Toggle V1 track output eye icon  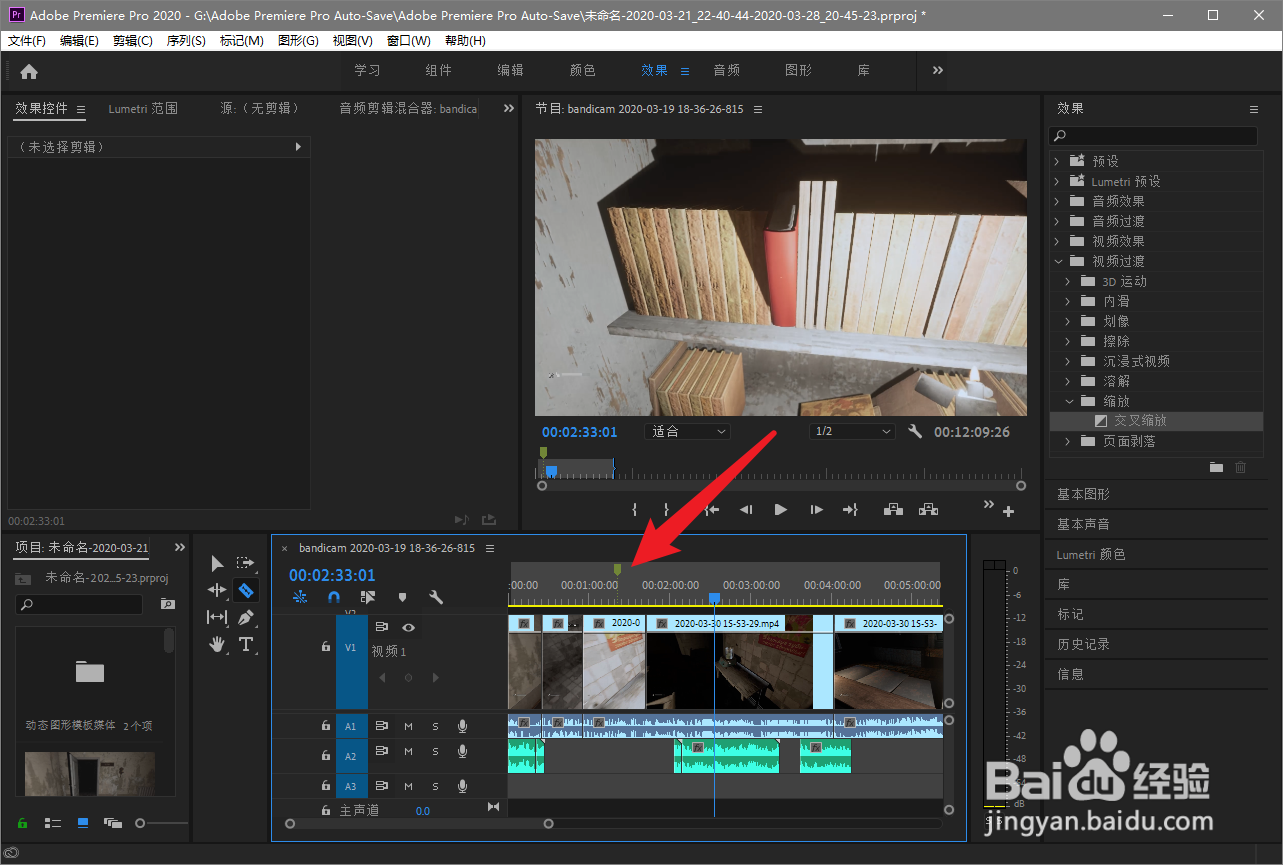[x=408, y=627]
